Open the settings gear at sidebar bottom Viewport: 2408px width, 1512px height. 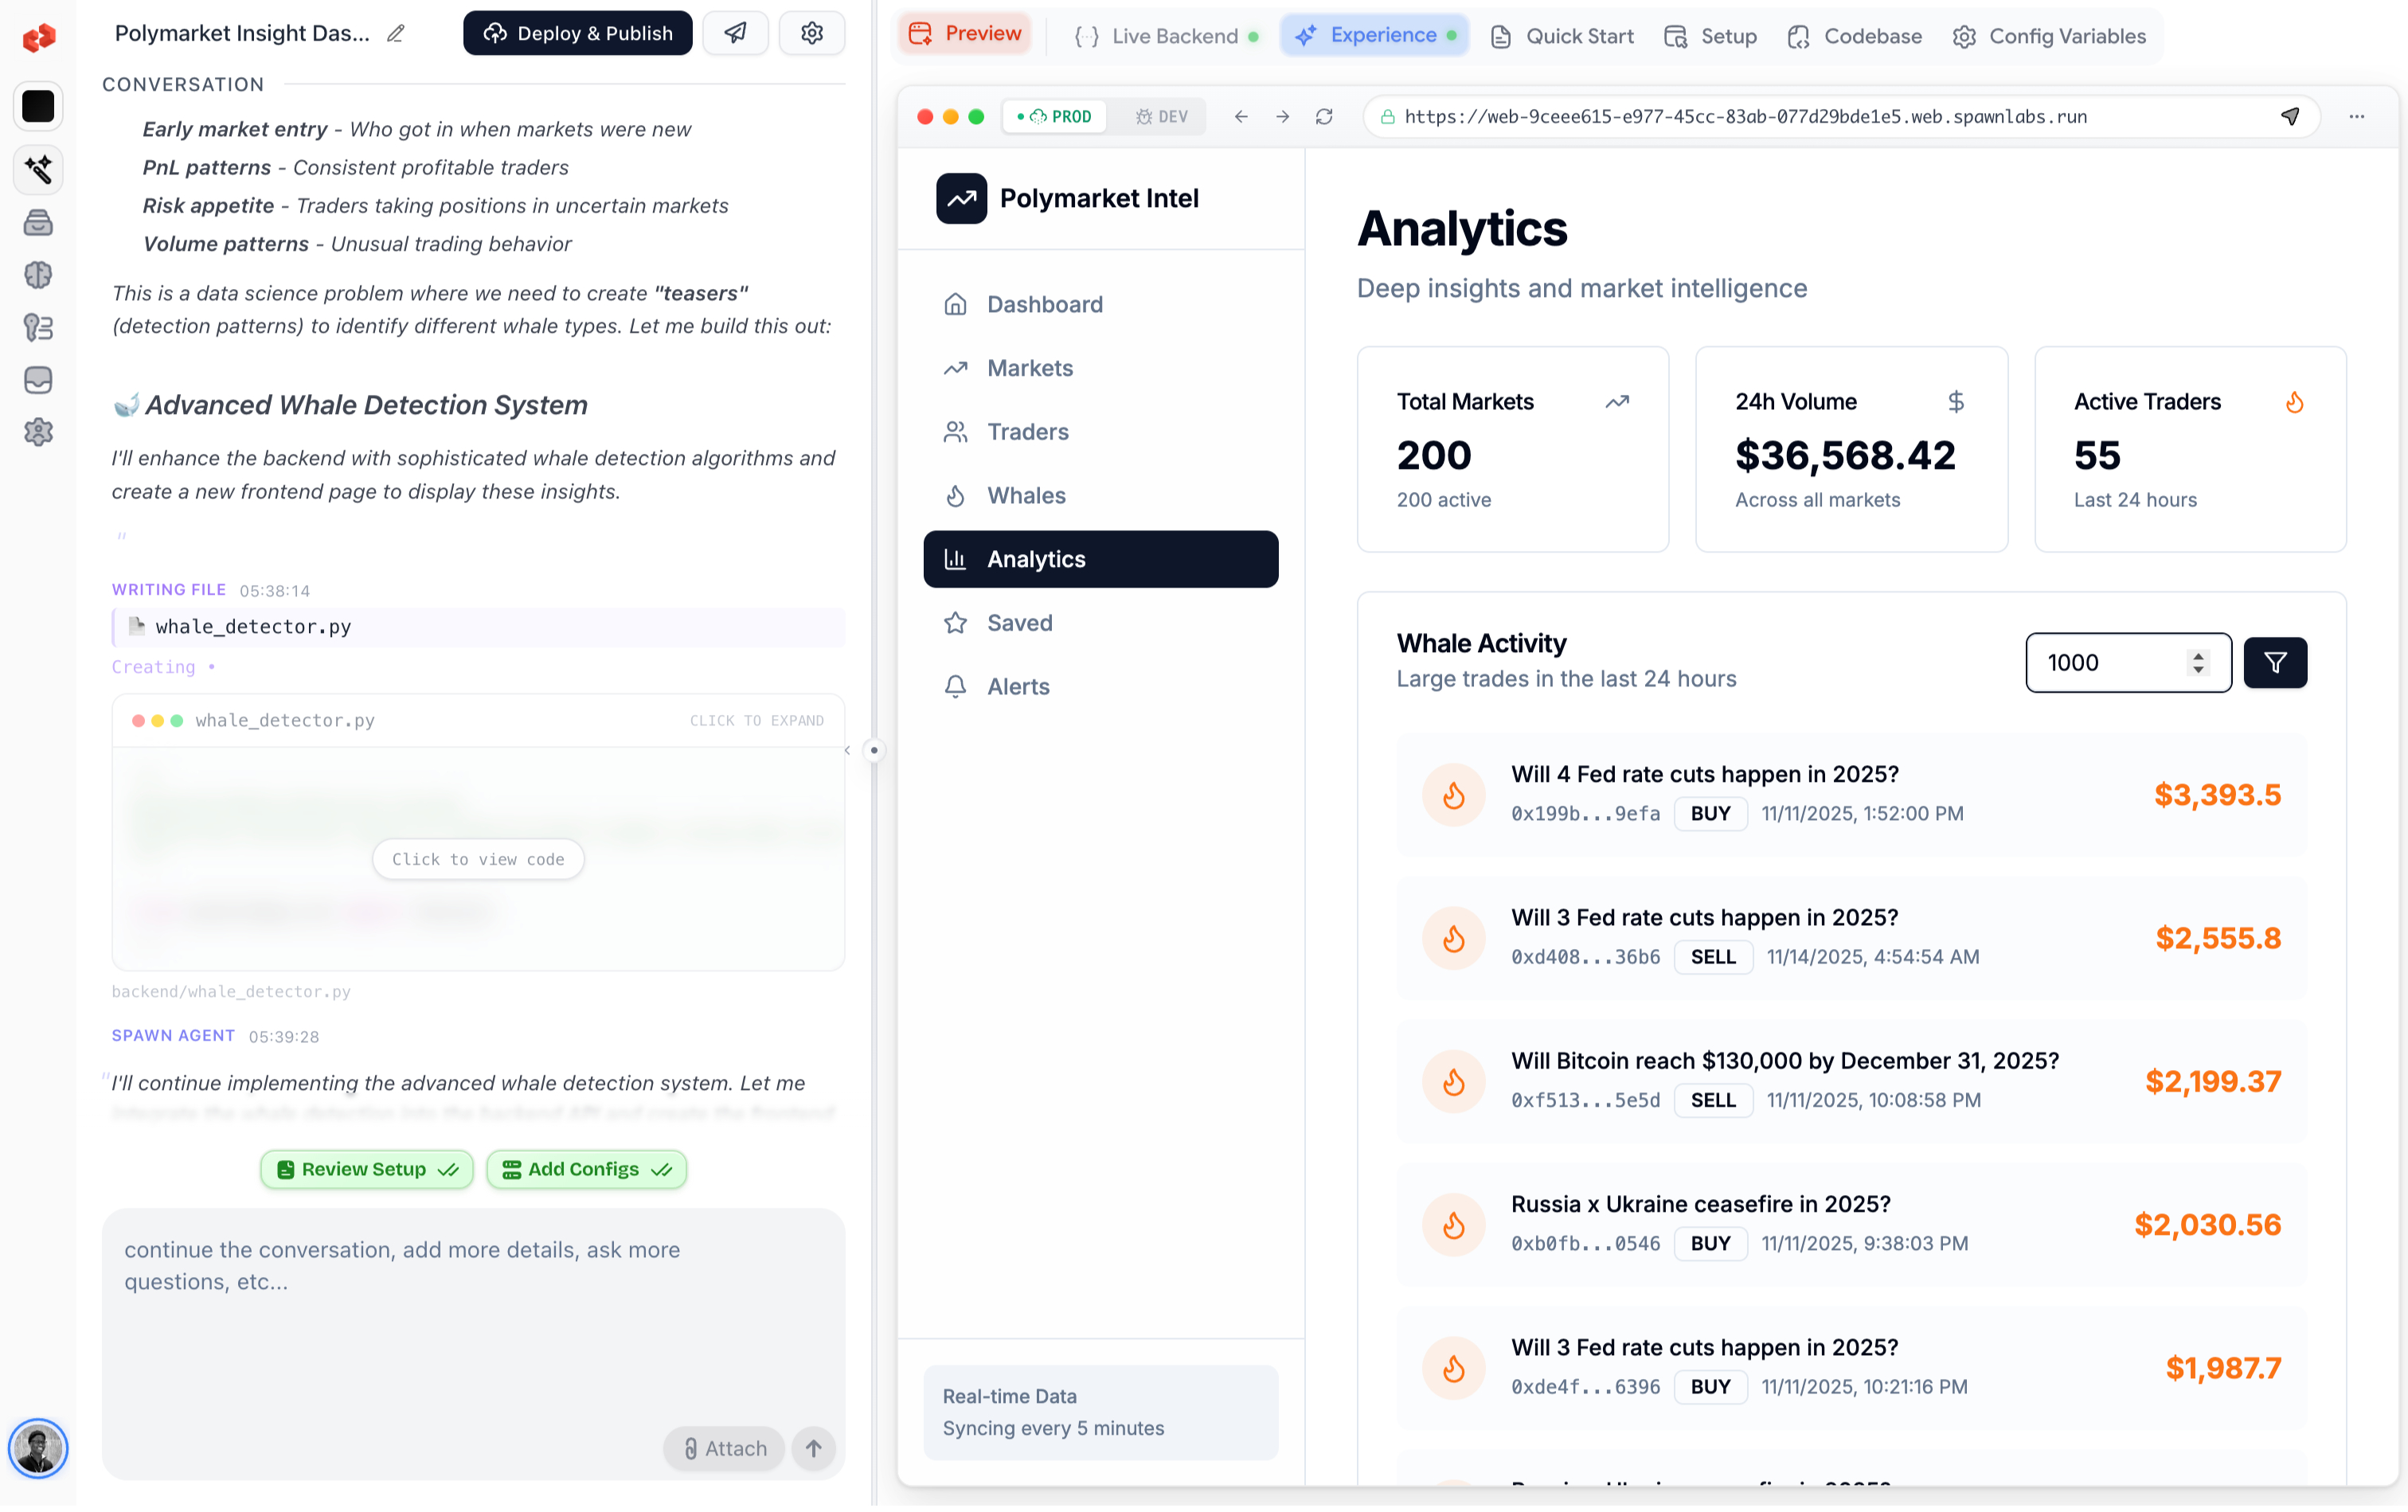click(38, 432)
